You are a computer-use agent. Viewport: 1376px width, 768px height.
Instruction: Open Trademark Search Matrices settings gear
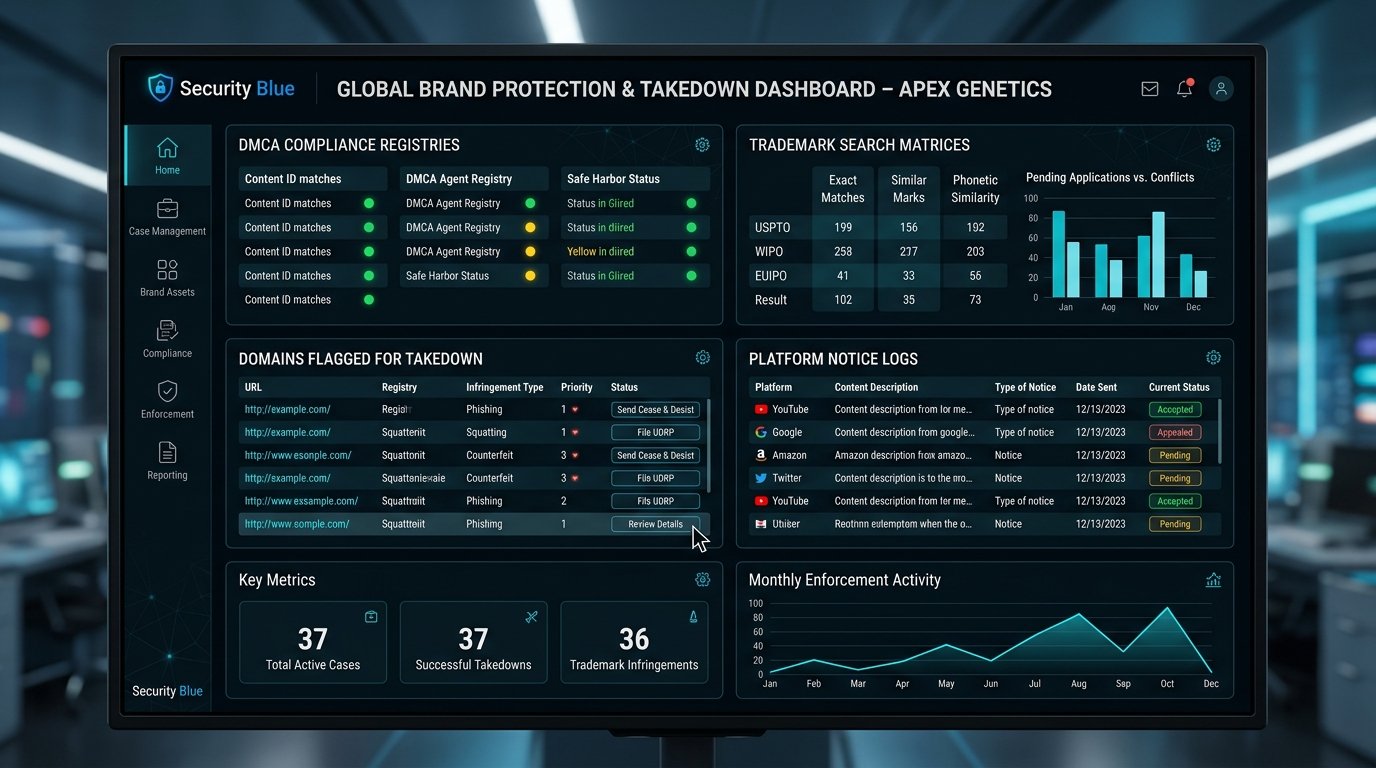(x=1213, y=145)
